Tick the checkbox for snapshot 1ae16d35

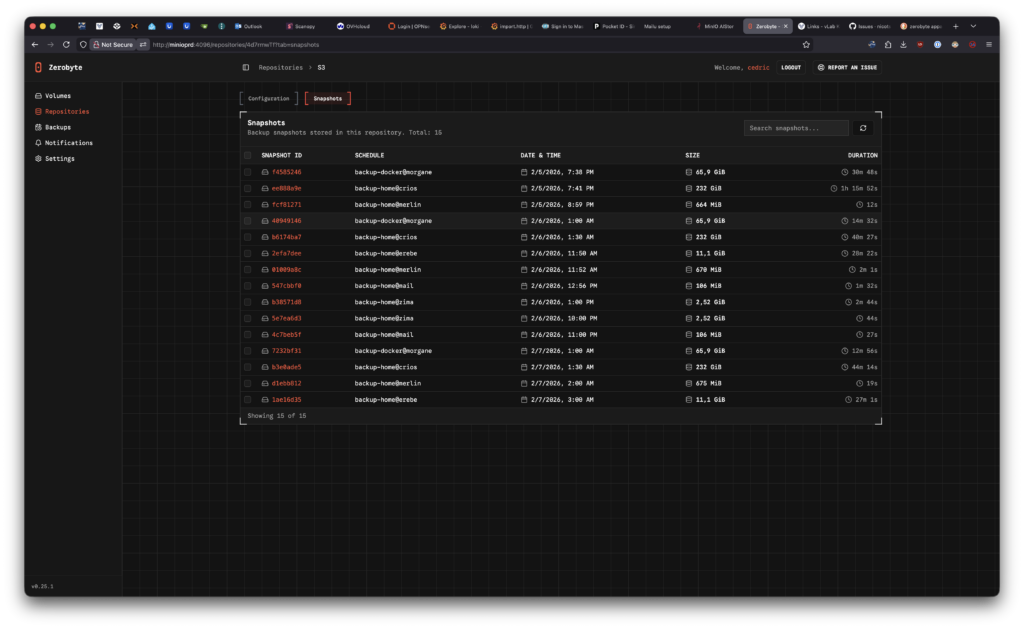tap(248, 399)
